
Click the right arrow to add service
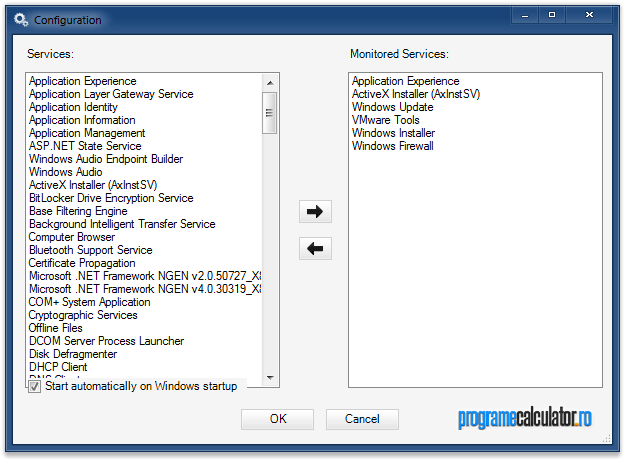pyautogui.click(x=315, y=212)
